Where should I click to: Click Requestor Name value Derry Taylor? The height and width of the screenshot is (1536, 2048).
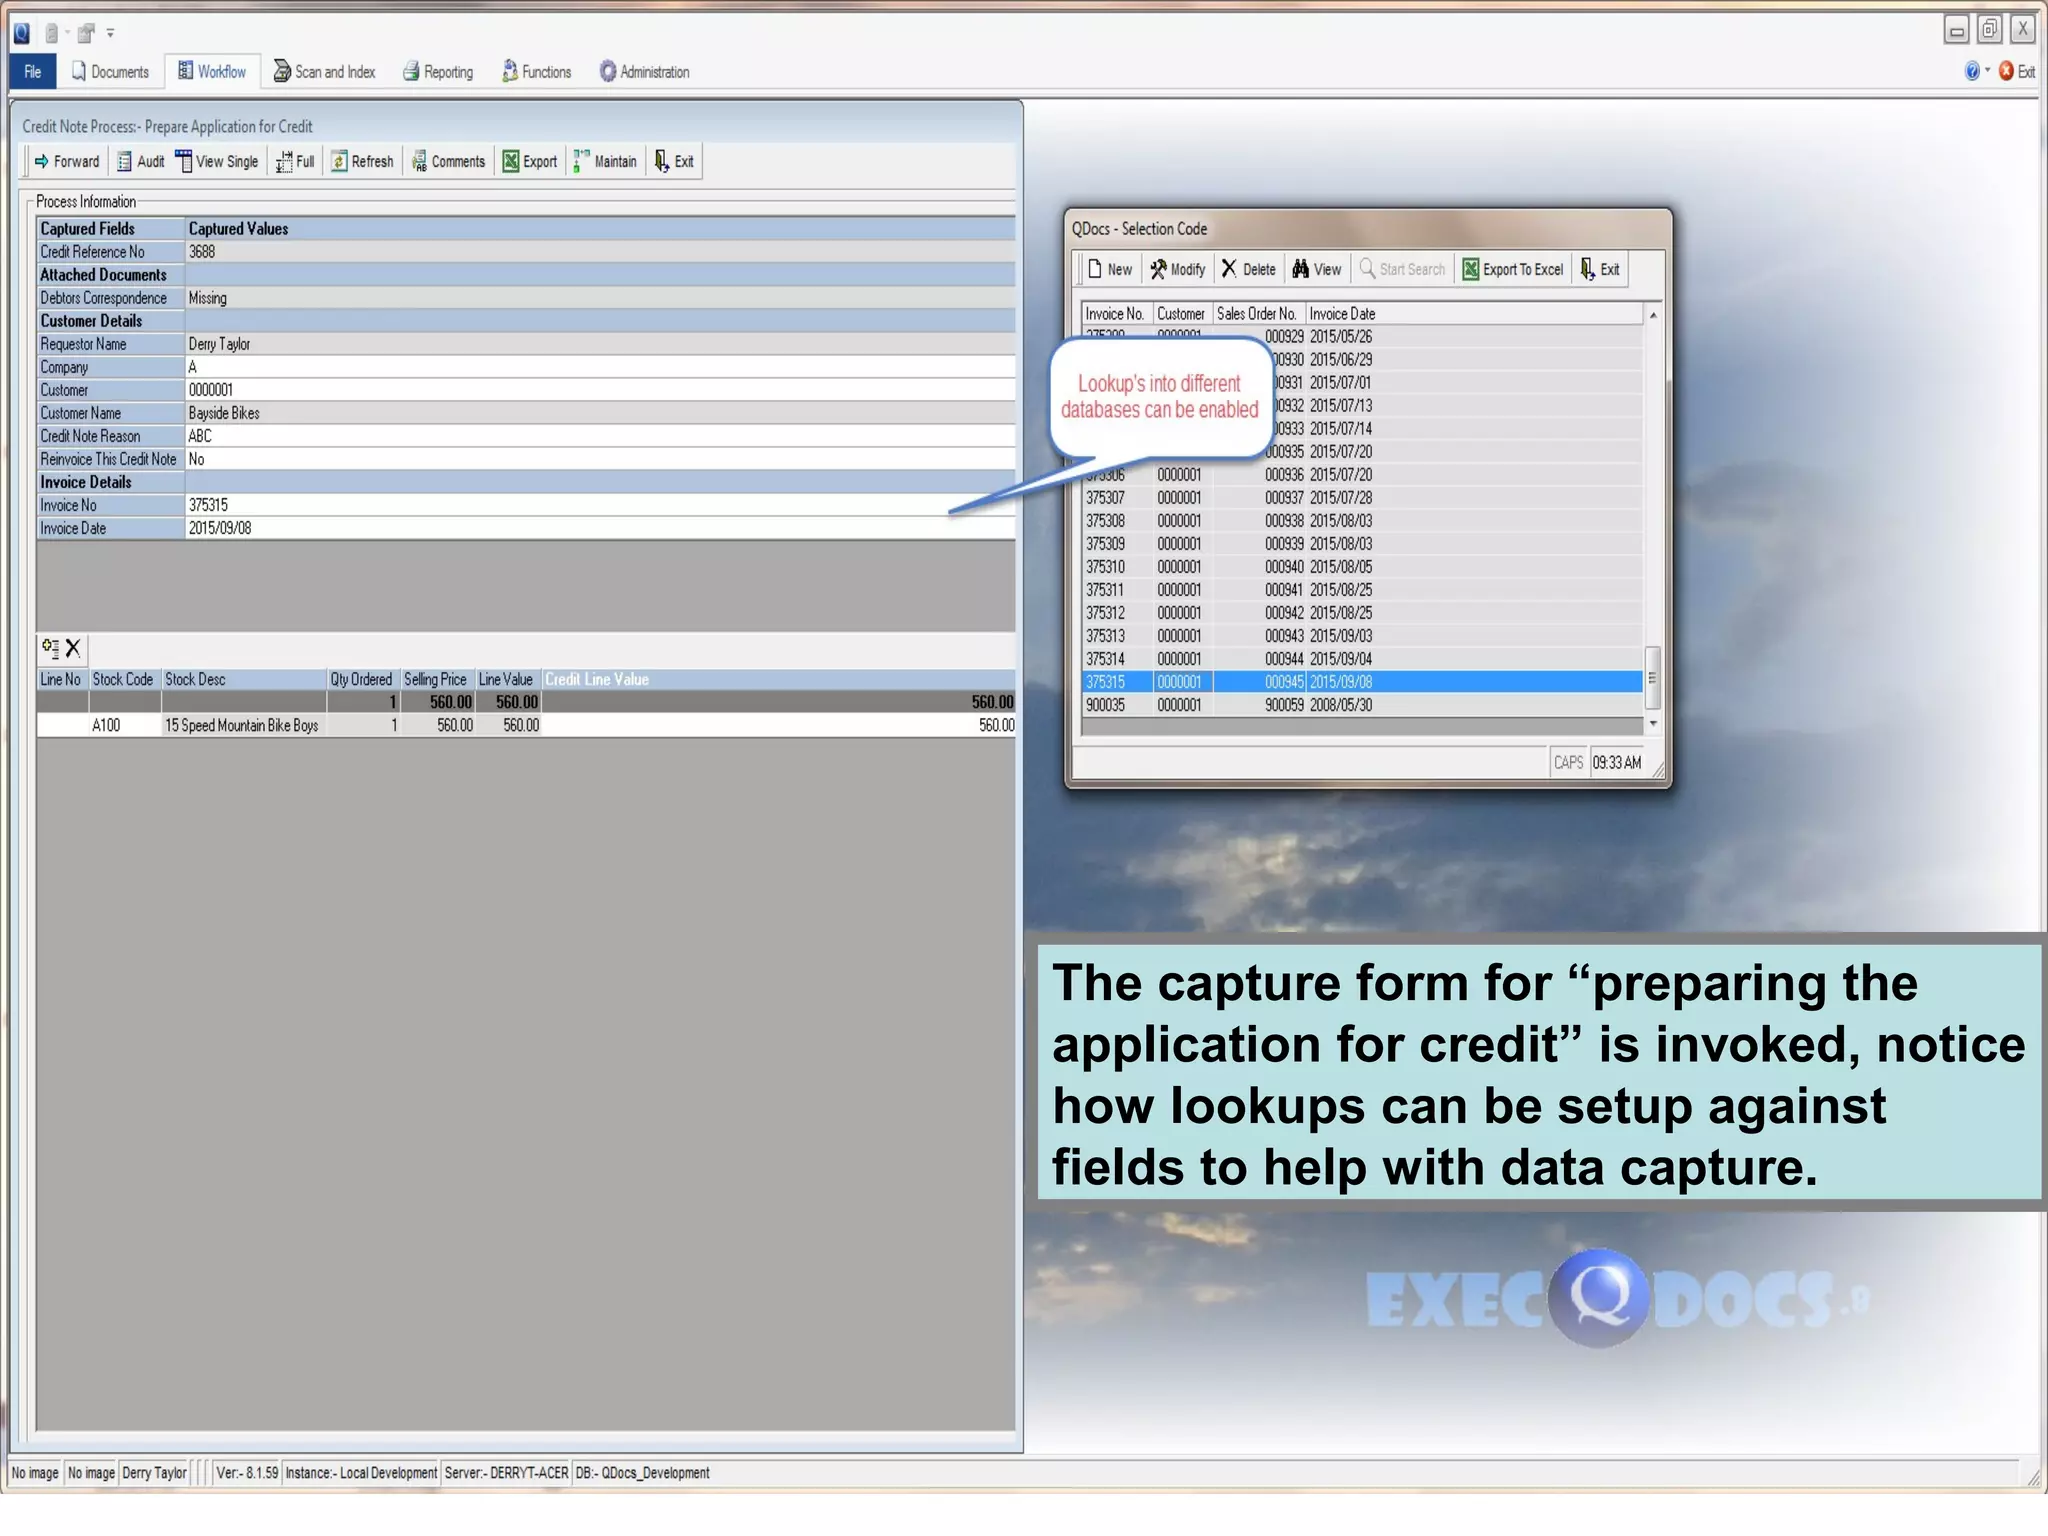(600, 344)
